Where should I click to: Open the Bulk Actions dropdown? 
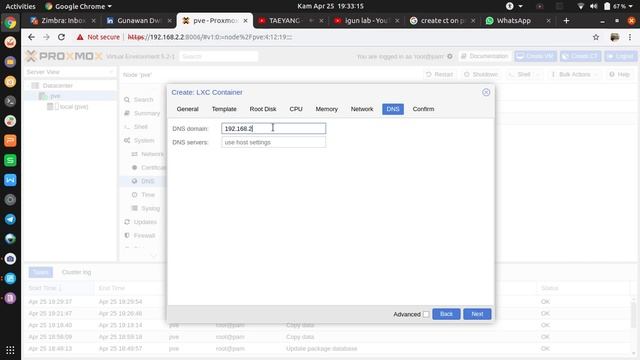tap(574, 74)
